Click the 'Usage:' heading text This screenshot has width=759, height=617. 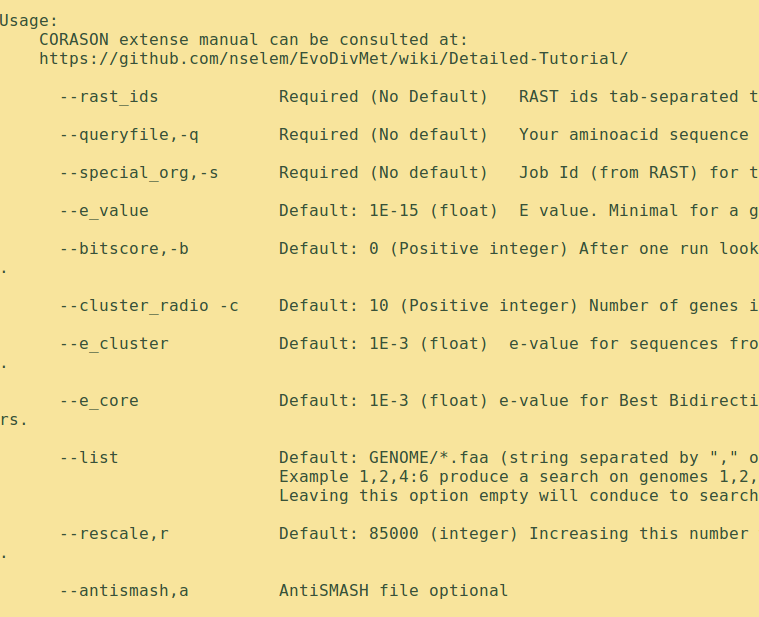[x=29, y=21]
